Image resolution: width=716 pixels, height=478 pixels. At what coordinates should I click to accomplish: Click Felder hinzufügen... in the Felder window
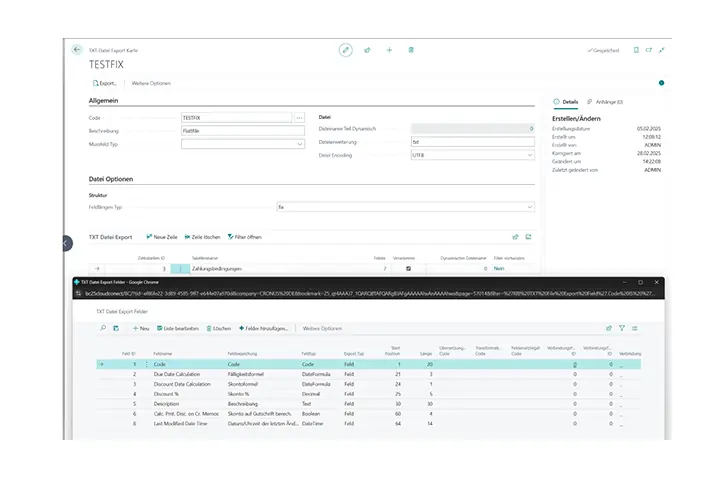point(263,328)
